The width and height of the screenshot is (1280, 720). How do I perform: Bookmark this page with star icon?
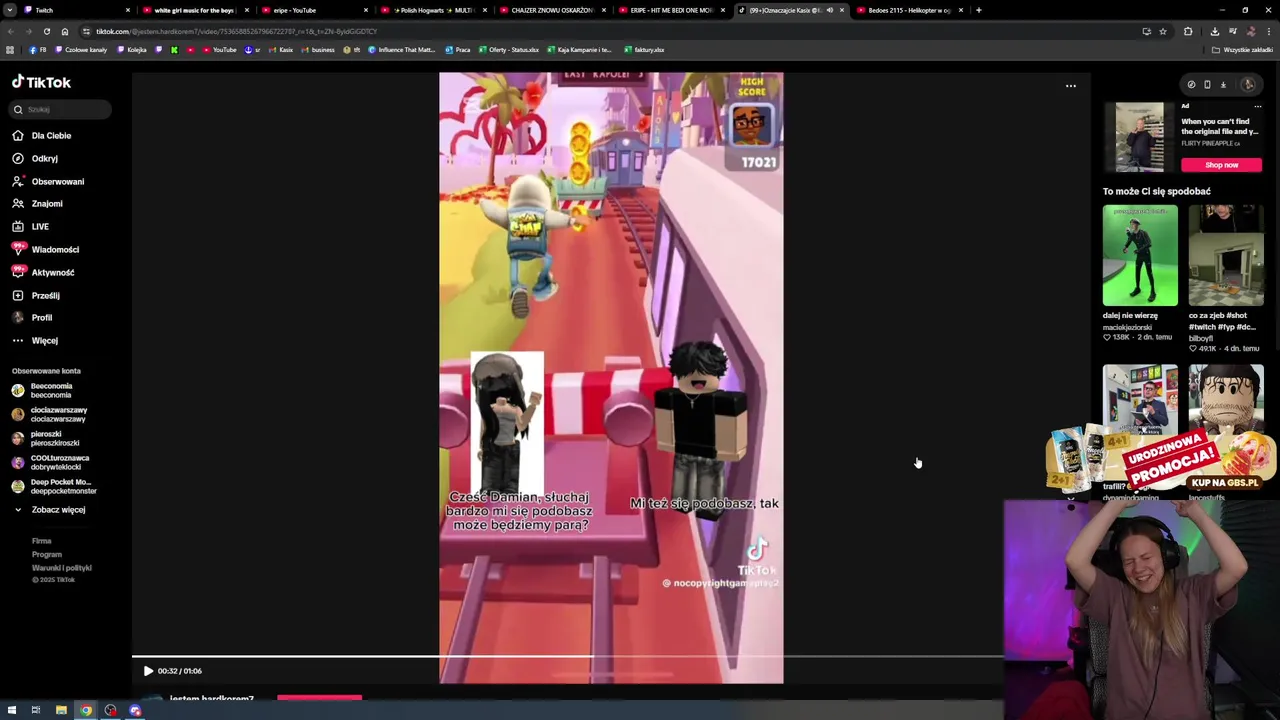pyautogui.click(x=1162, y=31)
